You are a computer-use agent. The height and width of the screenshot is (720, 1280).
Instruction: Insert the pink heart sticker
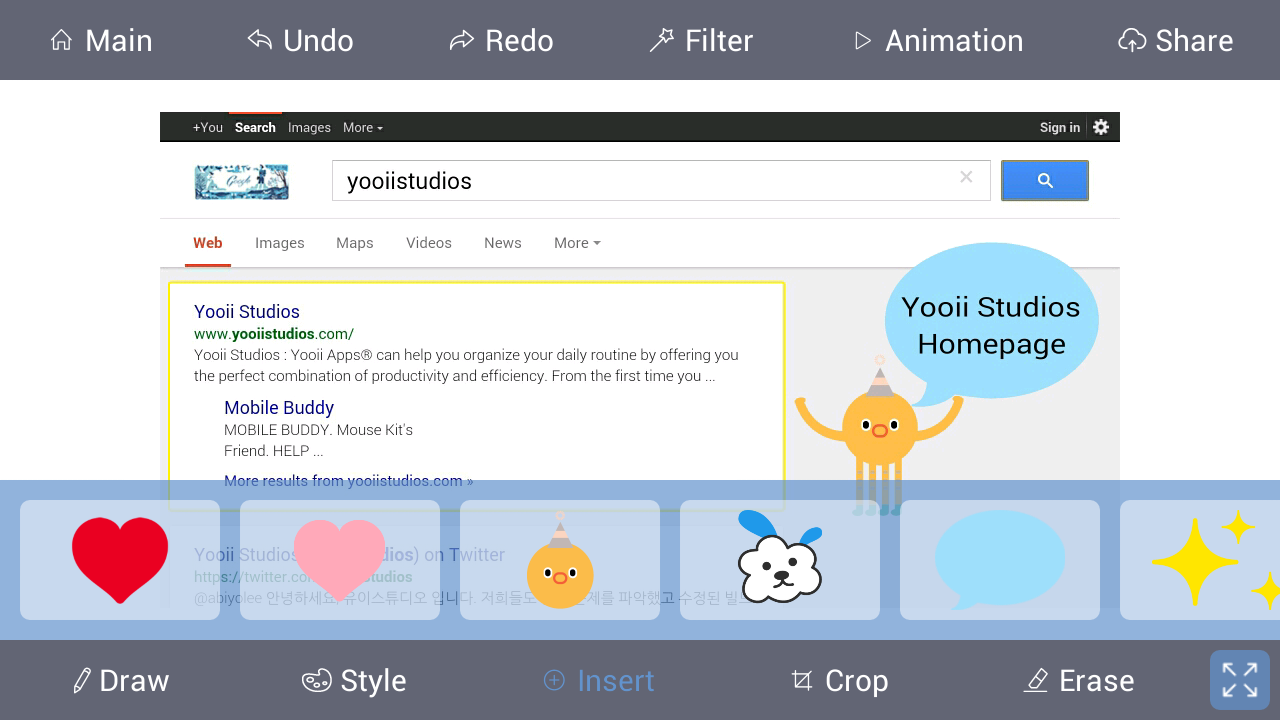[340, 560]
